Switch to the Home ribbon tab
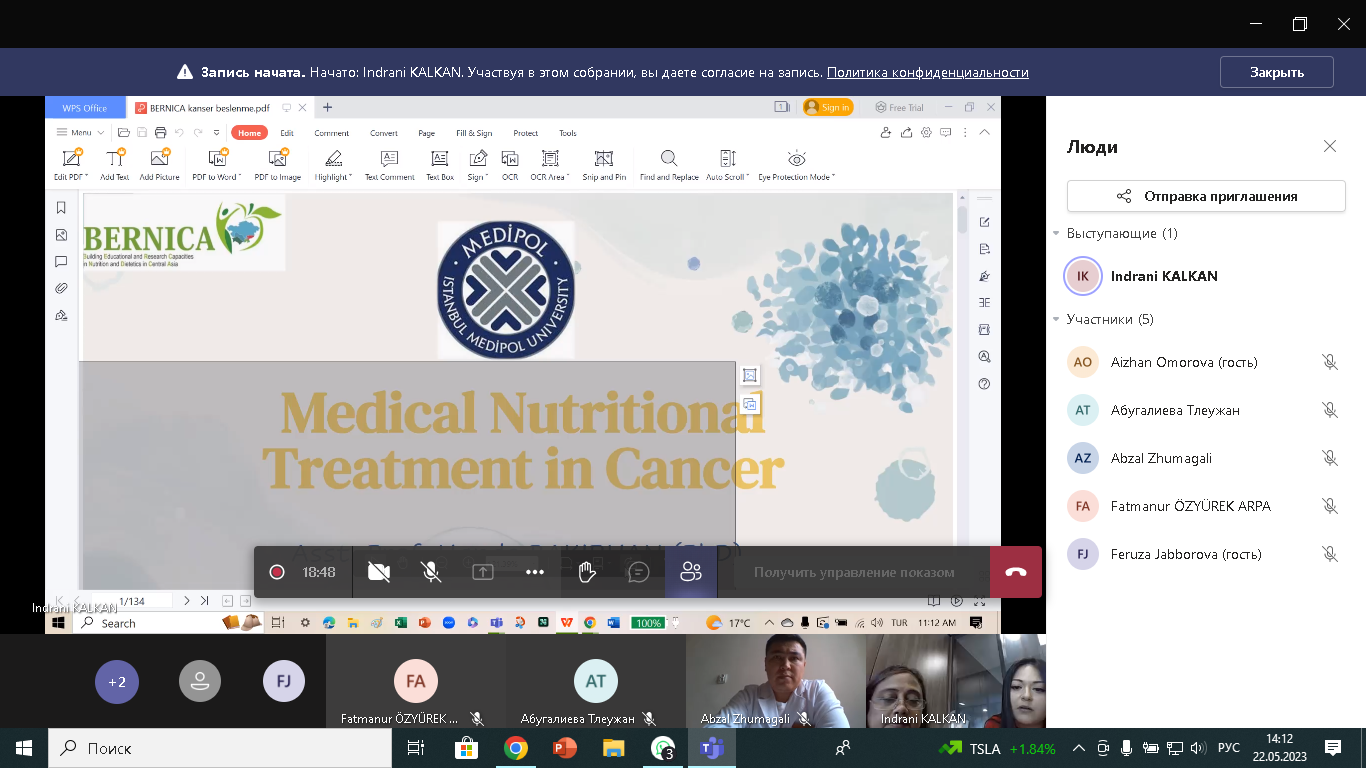Screen dimensions: 1366x768 249,132
